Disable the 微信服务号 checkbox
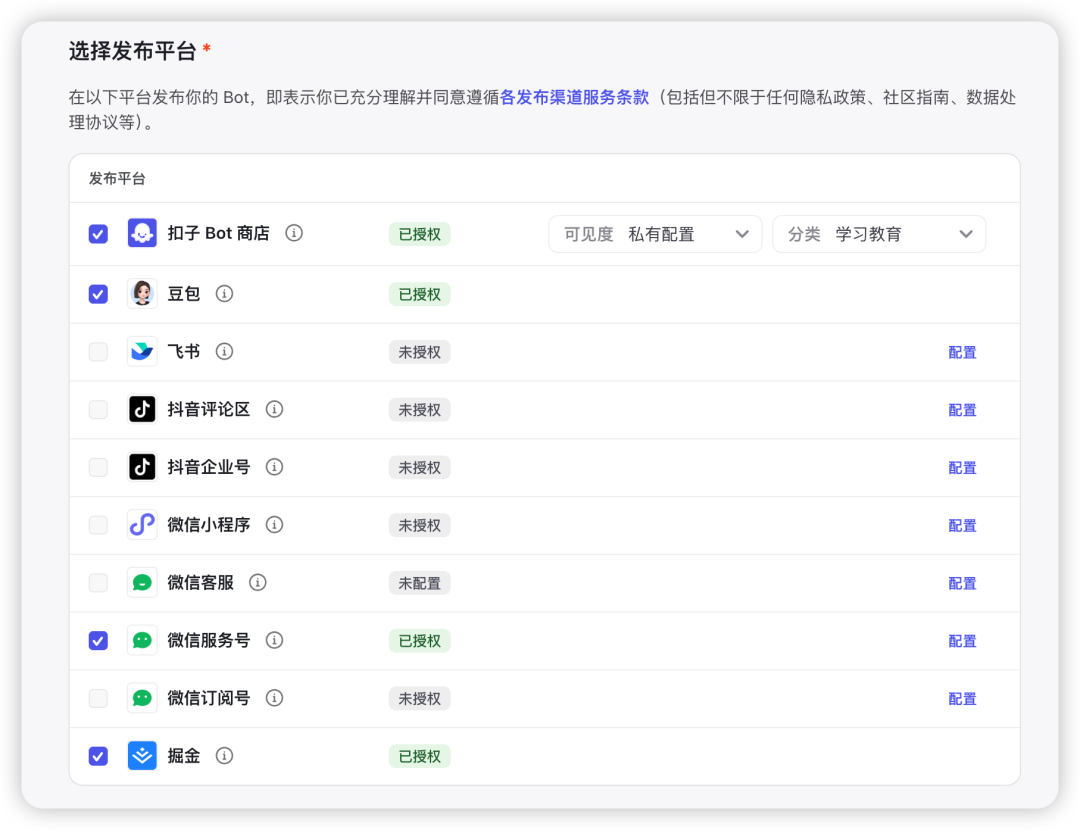 point(98,641)
